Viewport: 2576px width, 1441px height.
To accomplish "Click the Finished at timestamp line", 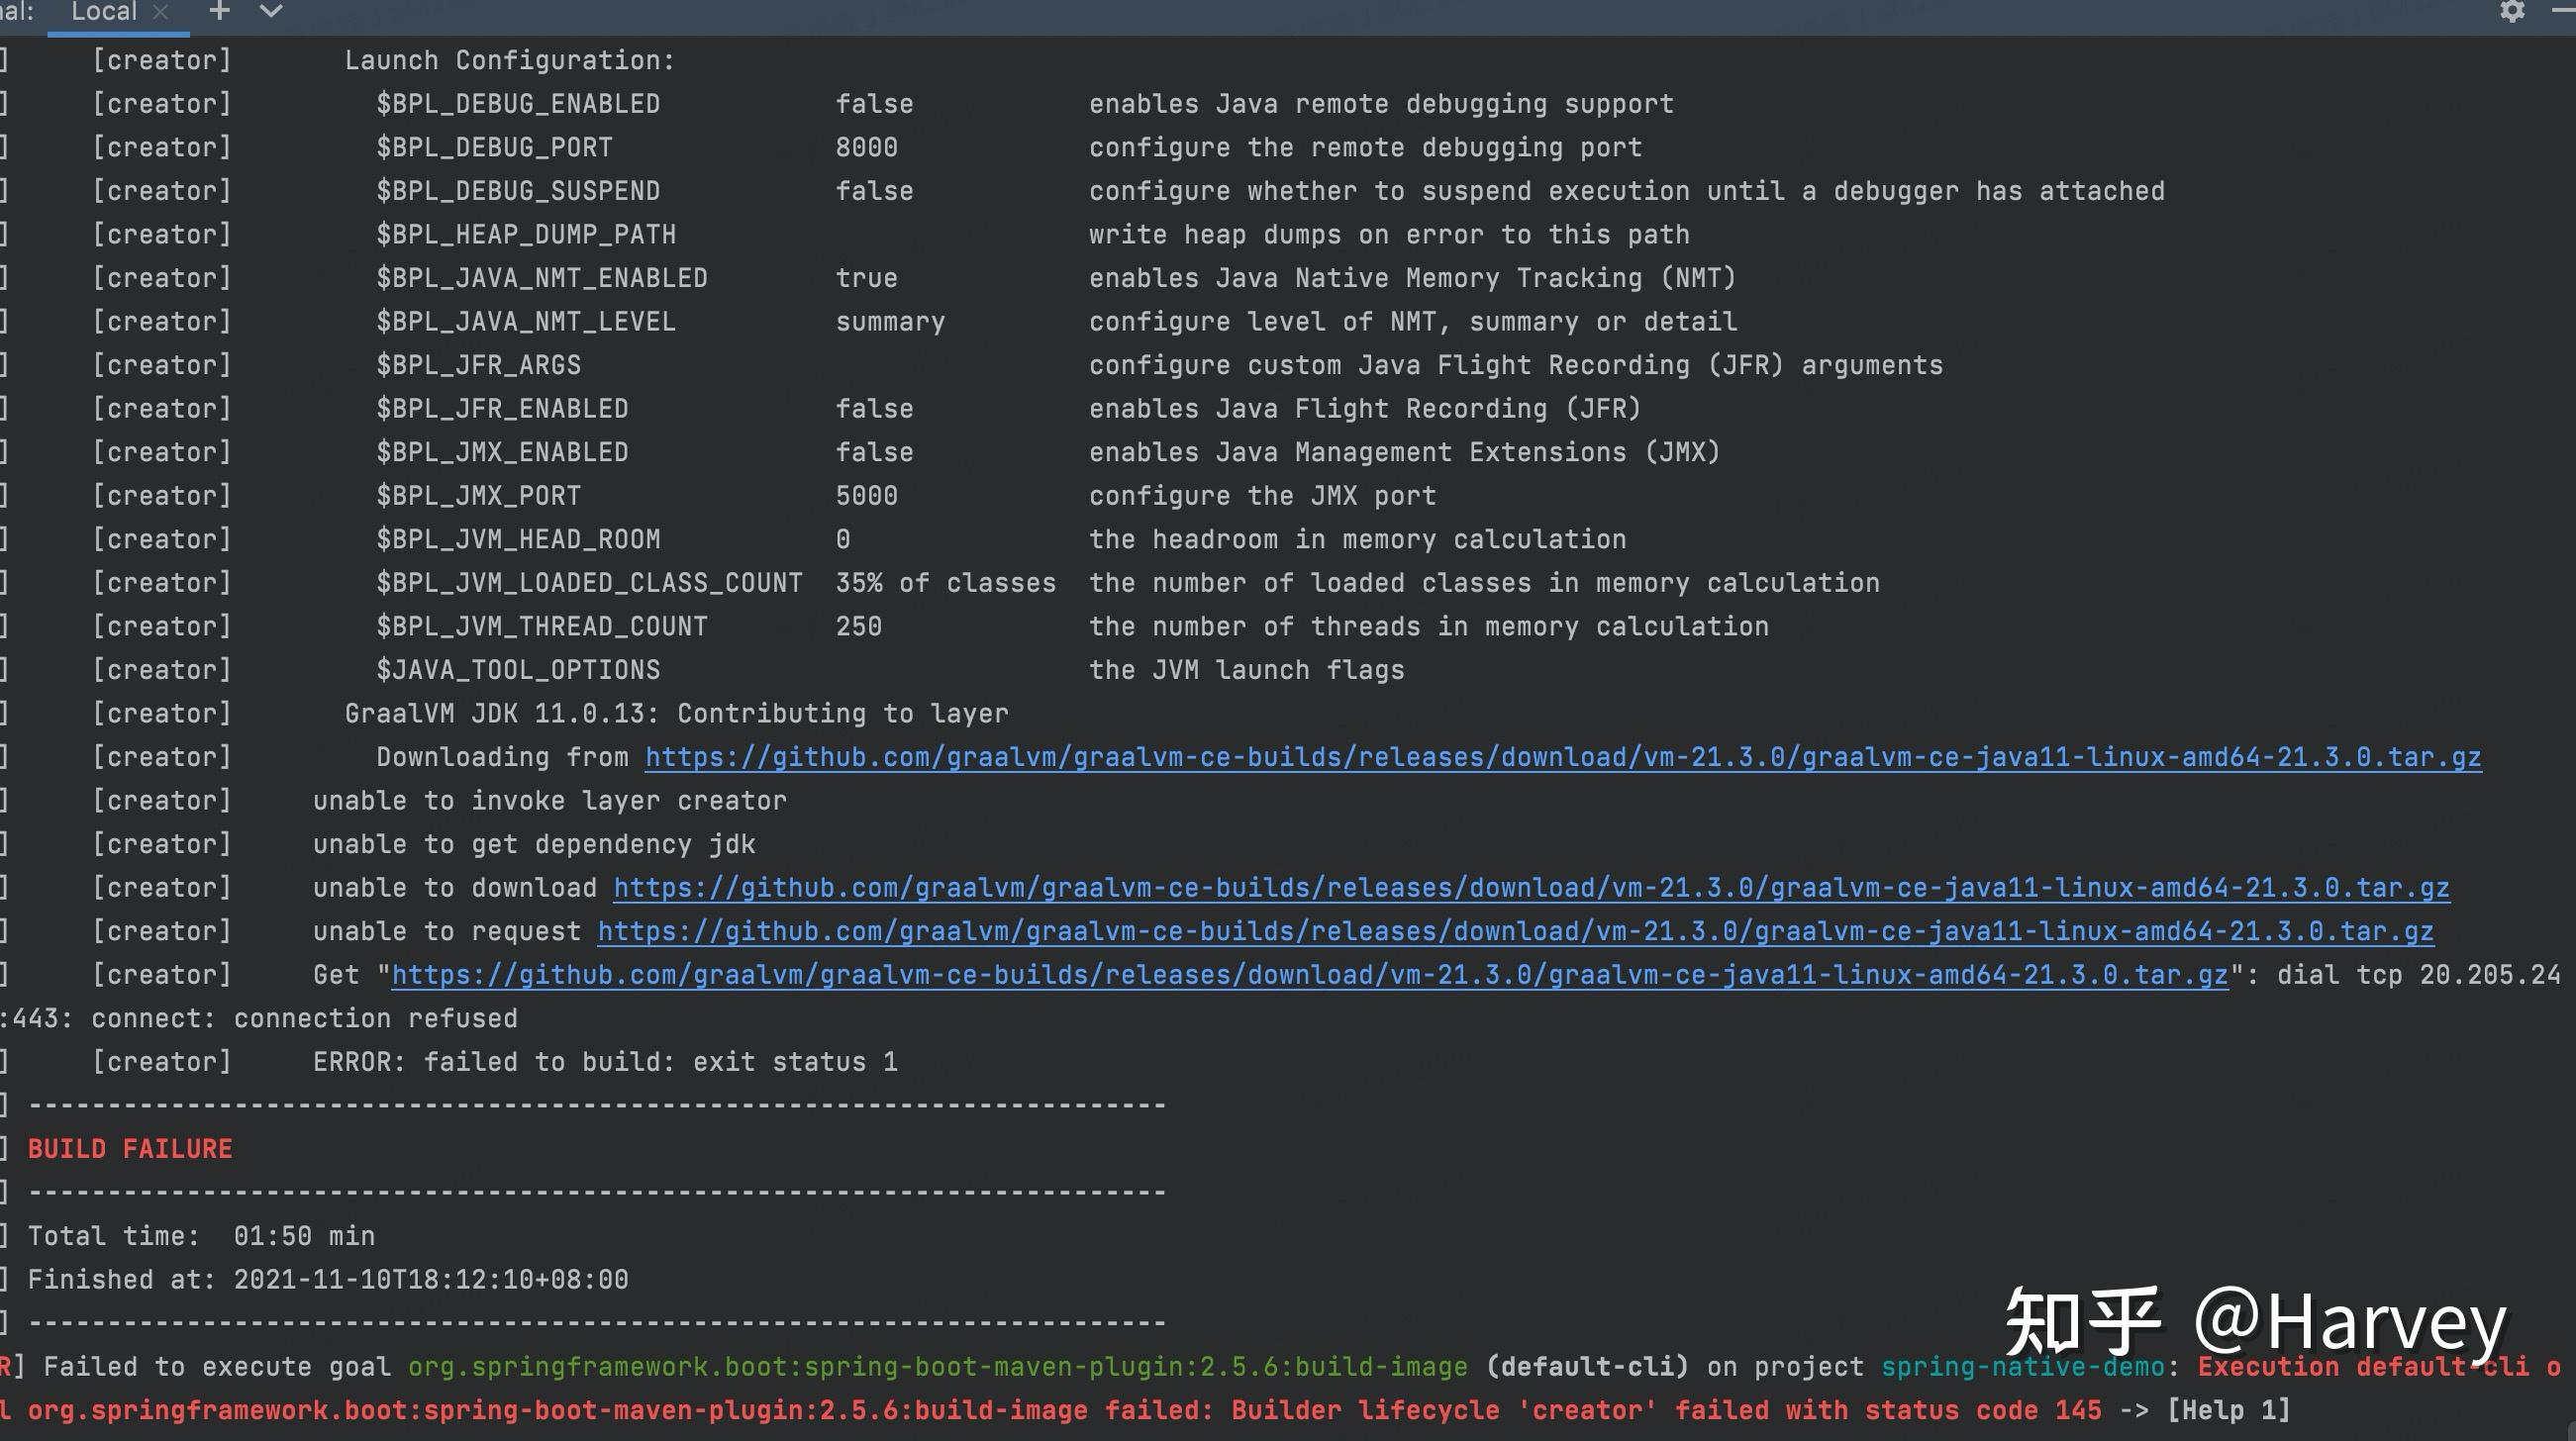I will click(x=328, y=1280).
